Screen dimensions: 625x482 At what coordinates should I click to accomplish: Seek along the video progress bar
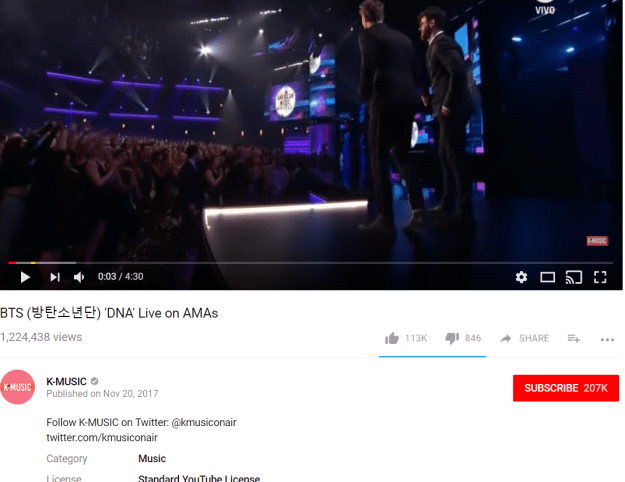311,263
